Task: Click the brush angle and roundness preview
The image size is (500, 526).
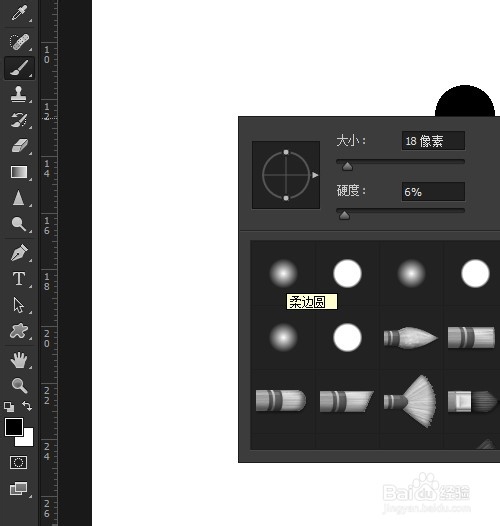Action: pos(286,175)
